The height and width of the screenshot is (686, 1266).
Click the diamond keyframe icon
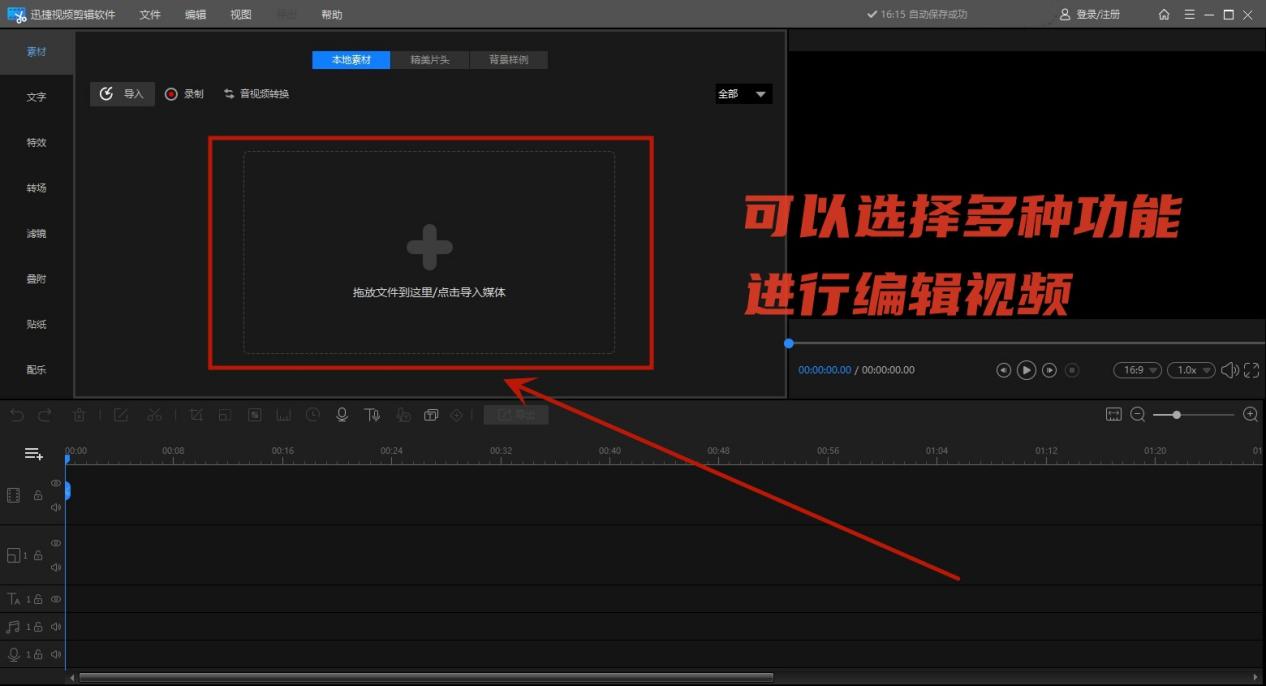point(457,415)
